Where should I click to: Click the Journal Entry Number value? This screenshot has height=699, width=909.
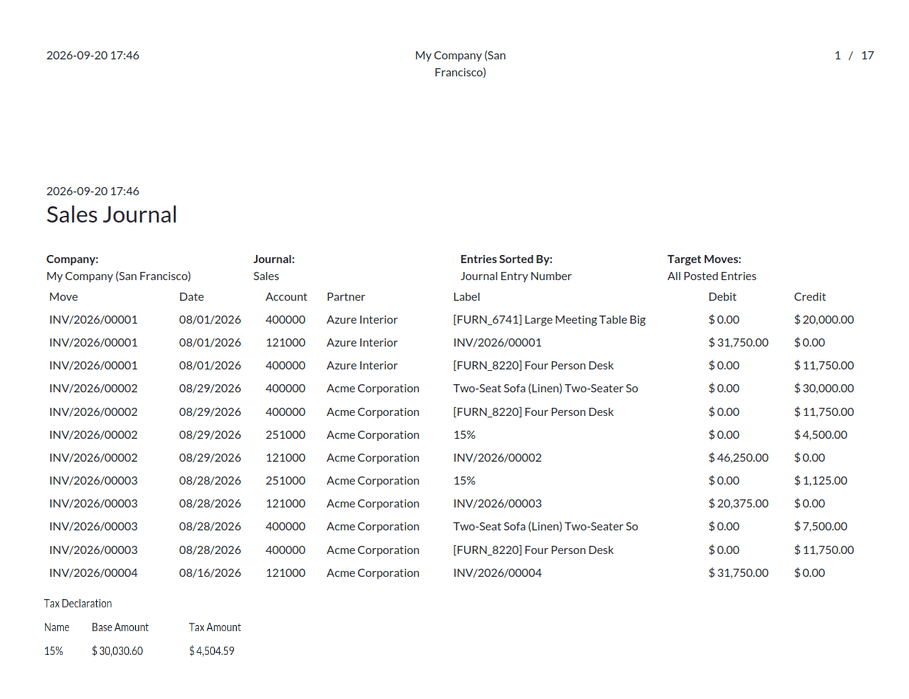(515, 276)
